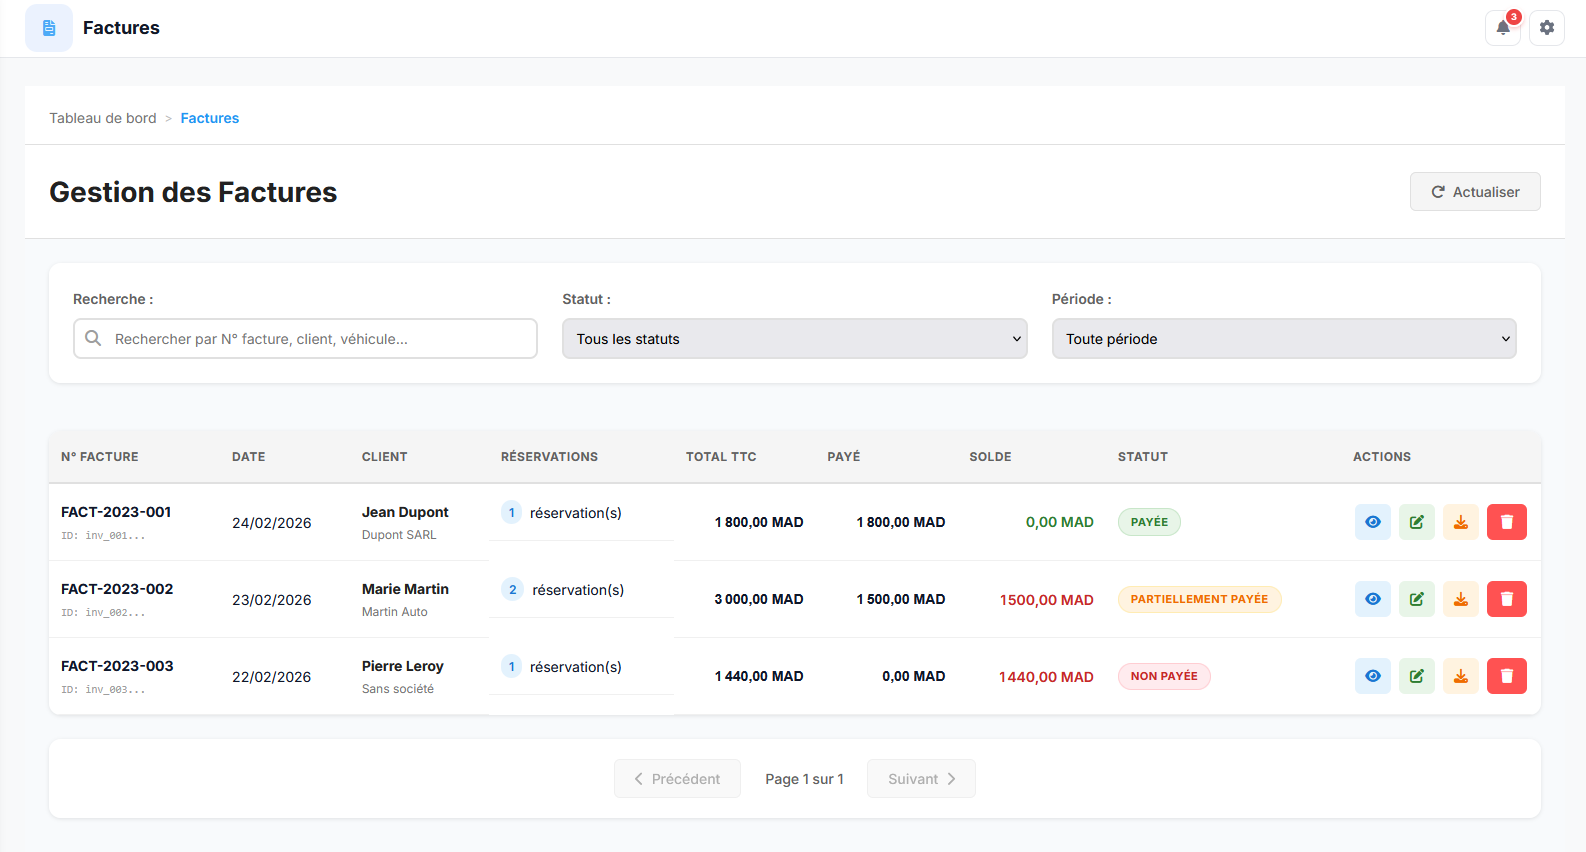
Task: View invoice FACT-2023-001 with eye icon
Action: tap(1372, 522)
